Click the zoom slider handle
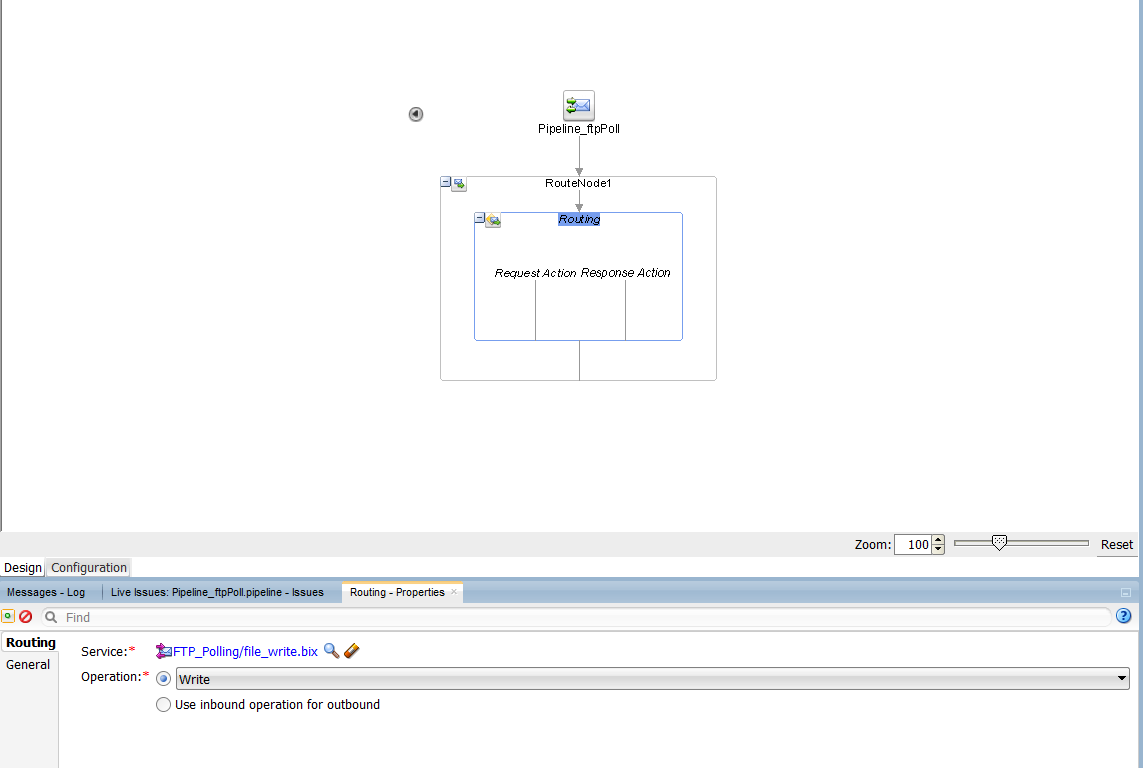This screenshot has width=1143, height=768. click(998, 543)
